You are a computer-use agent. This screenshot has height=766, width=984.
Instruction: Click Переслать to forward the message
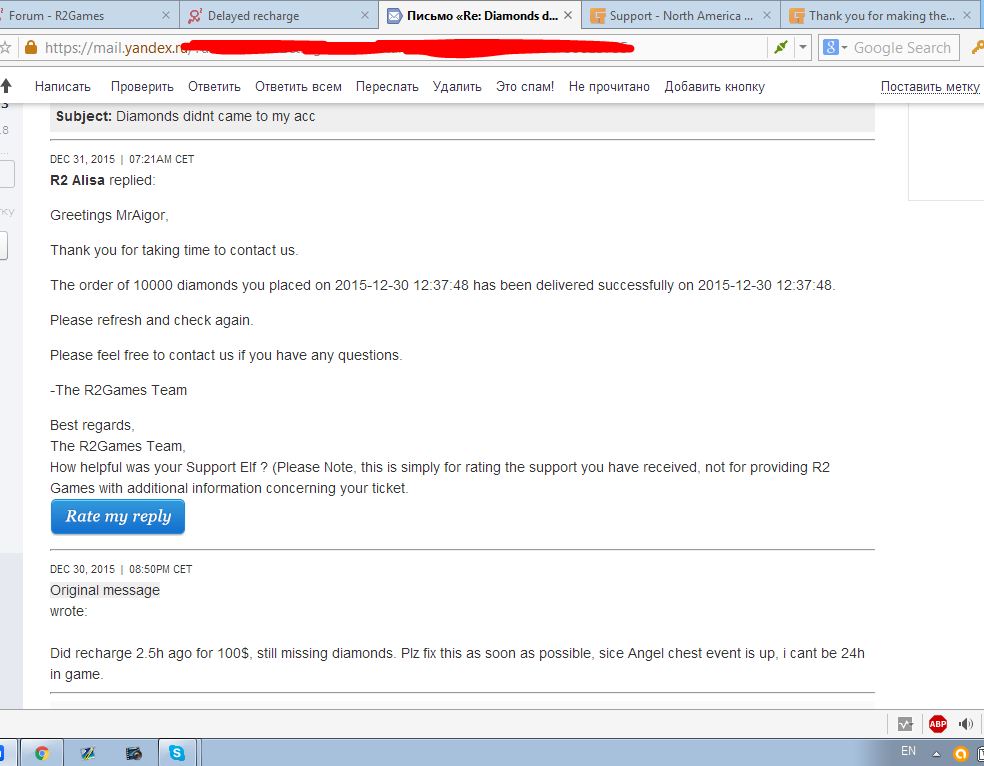pyautogui.click(x=387, y=87)
